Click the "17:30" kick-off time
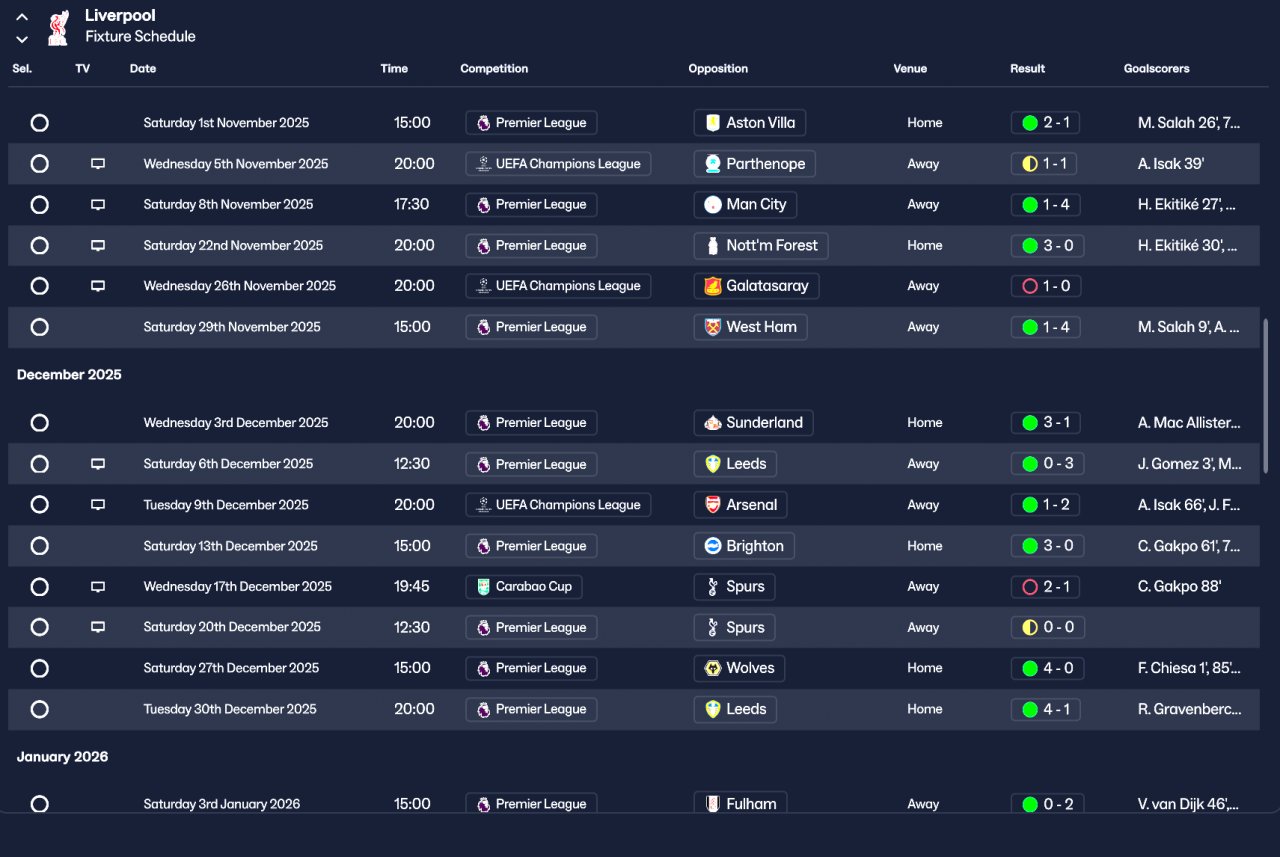 (412, 205)
